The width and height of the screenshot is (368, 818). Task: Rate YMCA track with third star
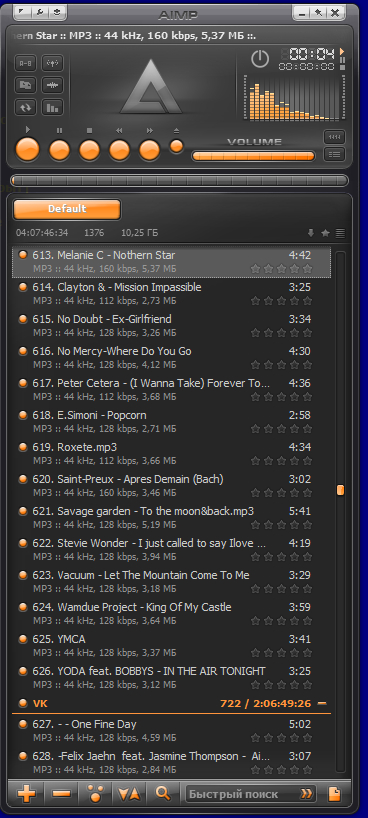pos(281,653)
